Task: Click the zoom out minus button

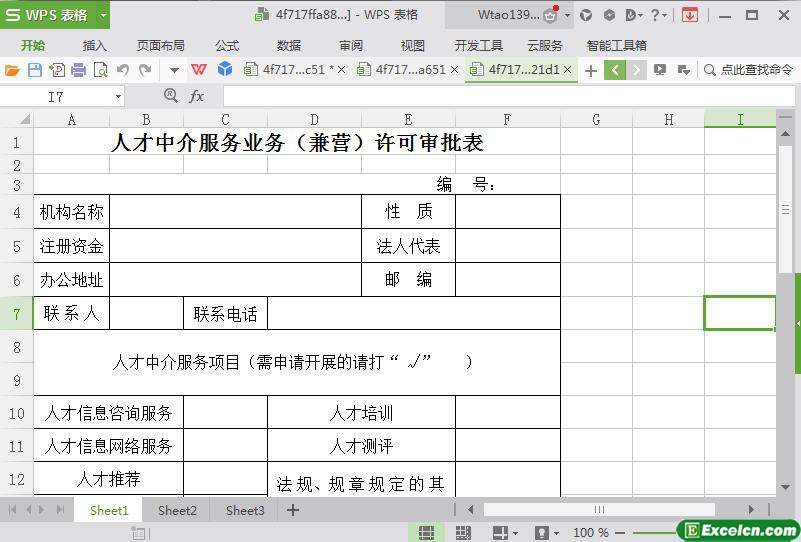Action: 620,533
